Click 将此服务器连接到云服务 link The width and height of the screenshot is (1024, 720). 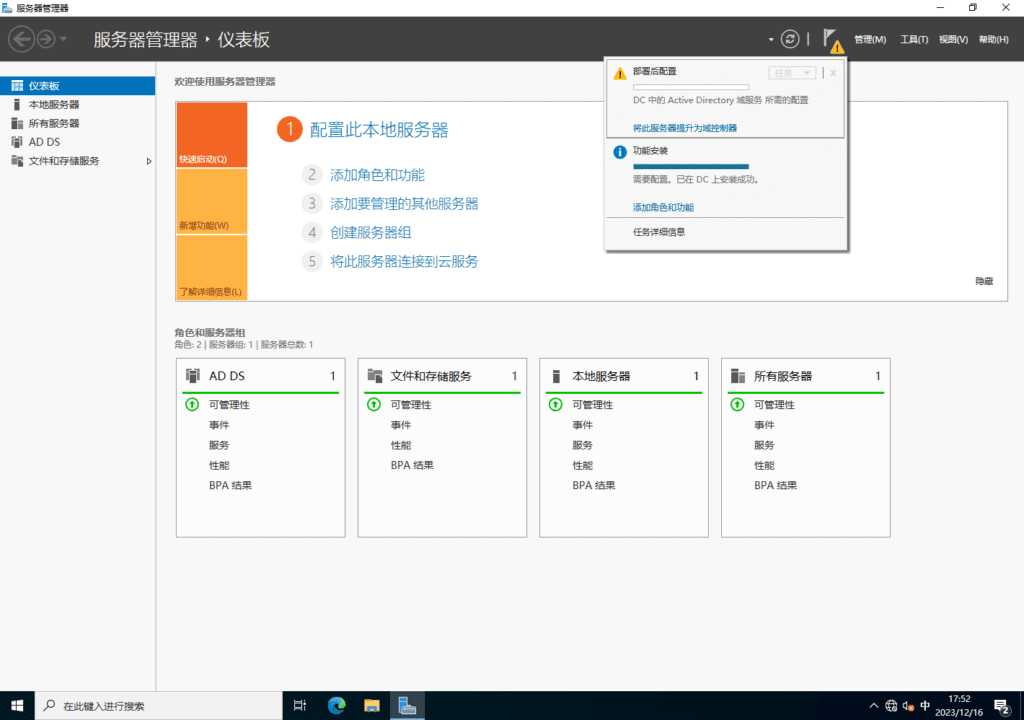pyautogui.click(x=404, y=261)
